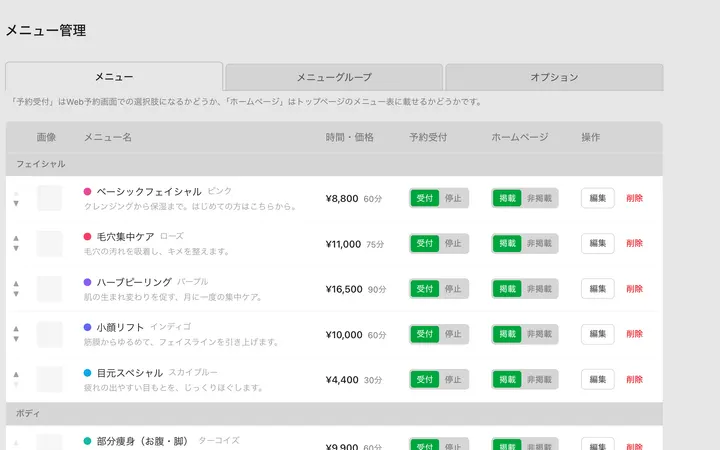720x450 pixels.
Task: Edit 目元スペシャル menu with 編集
Action: pos(598,379)
